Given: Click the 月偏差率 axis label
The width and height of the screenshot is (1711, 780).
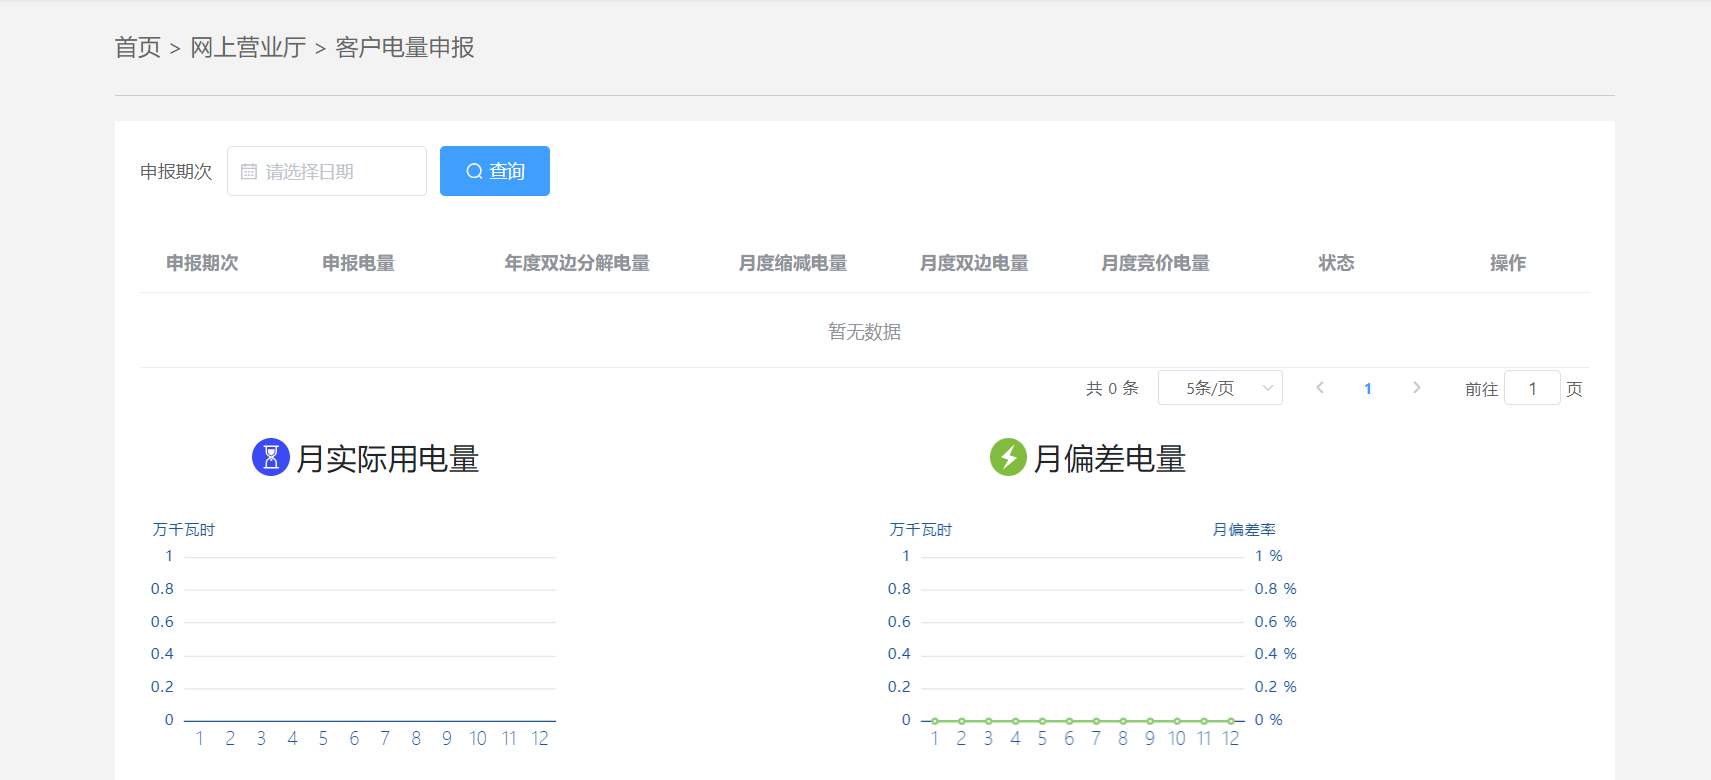Looking at the screenshot, I should pyautogui.click(x=1244, y=530).
